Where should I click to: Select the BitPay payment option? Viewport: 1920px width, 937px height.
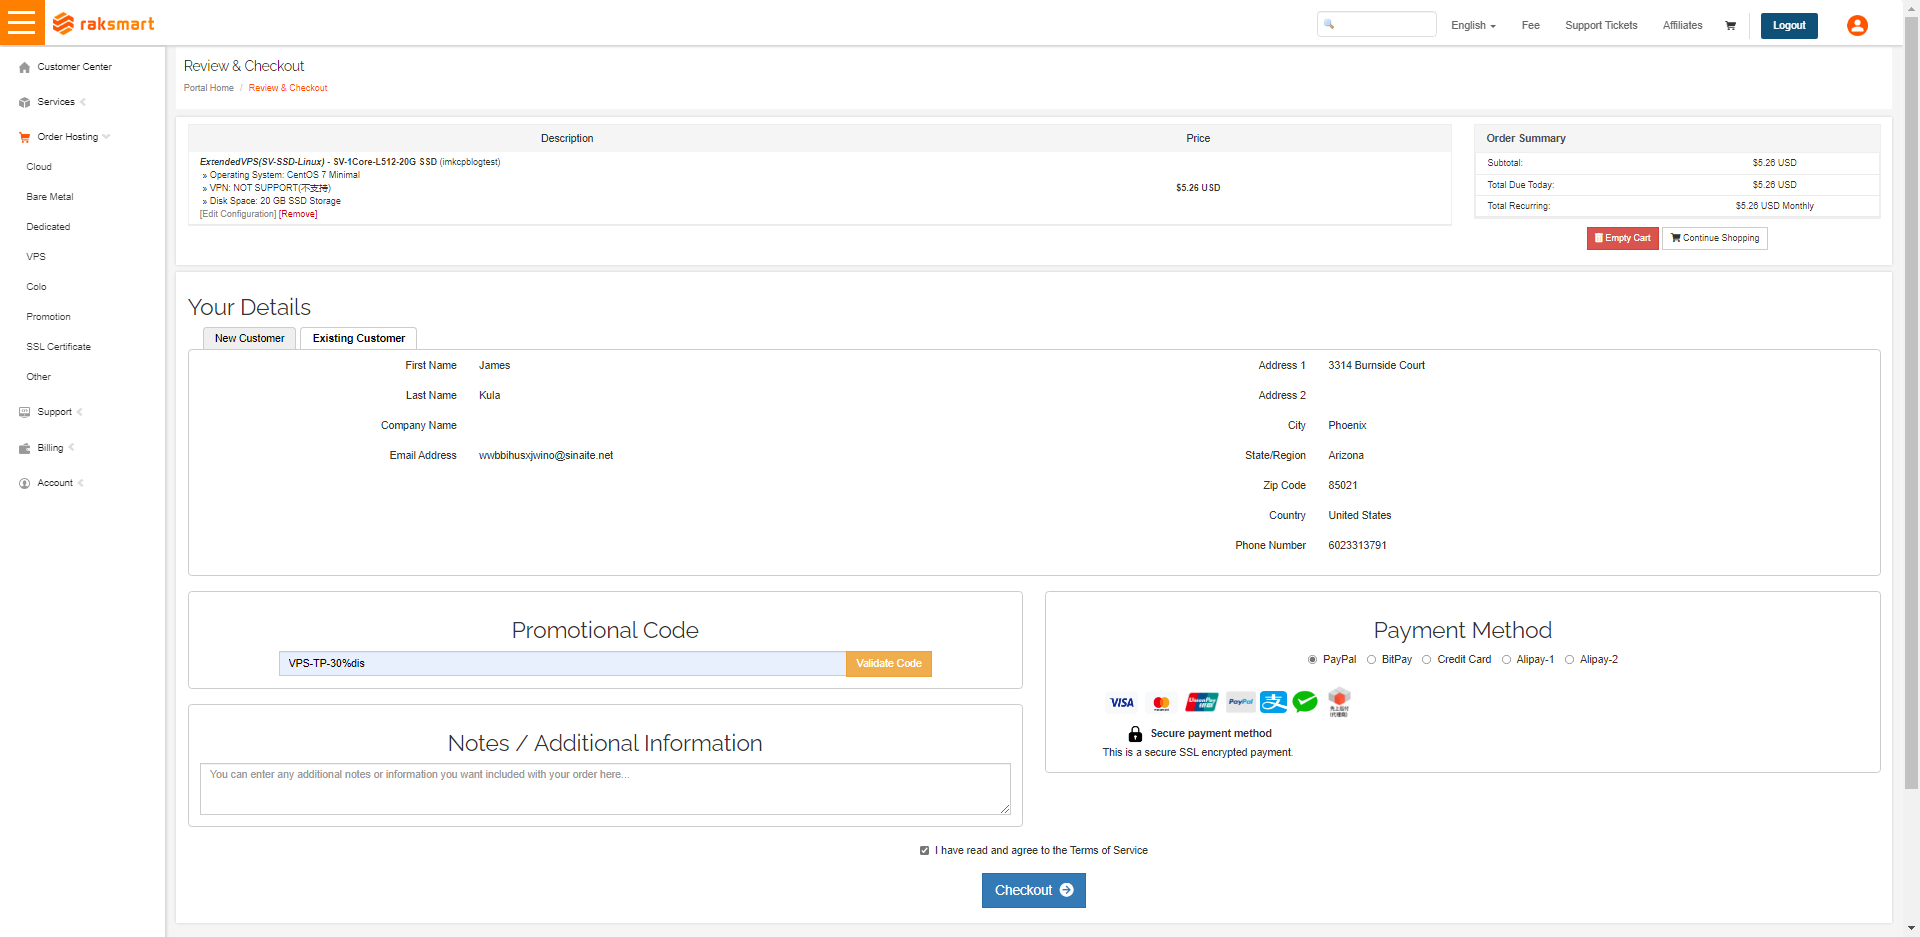point(1372,660)
